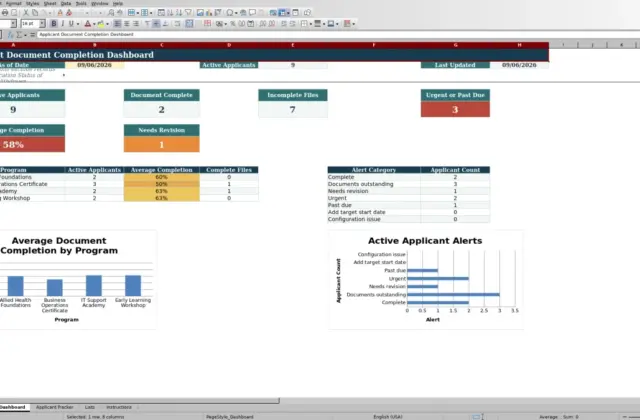
Task: Click the font color A swatch
Action: 88,24
